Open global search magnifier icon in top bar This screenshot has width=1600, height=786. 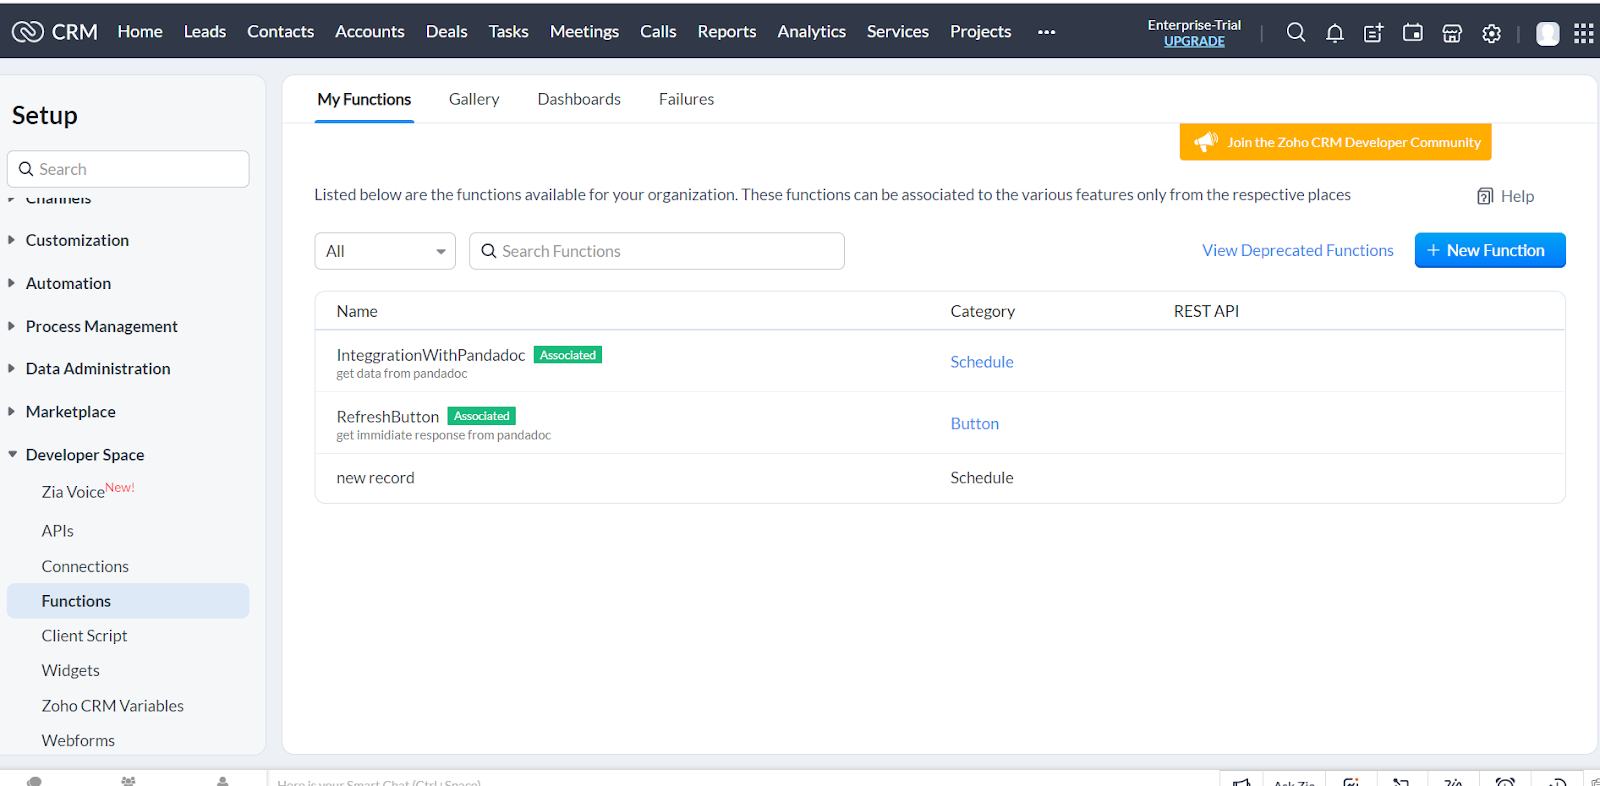pos(1296,32)
